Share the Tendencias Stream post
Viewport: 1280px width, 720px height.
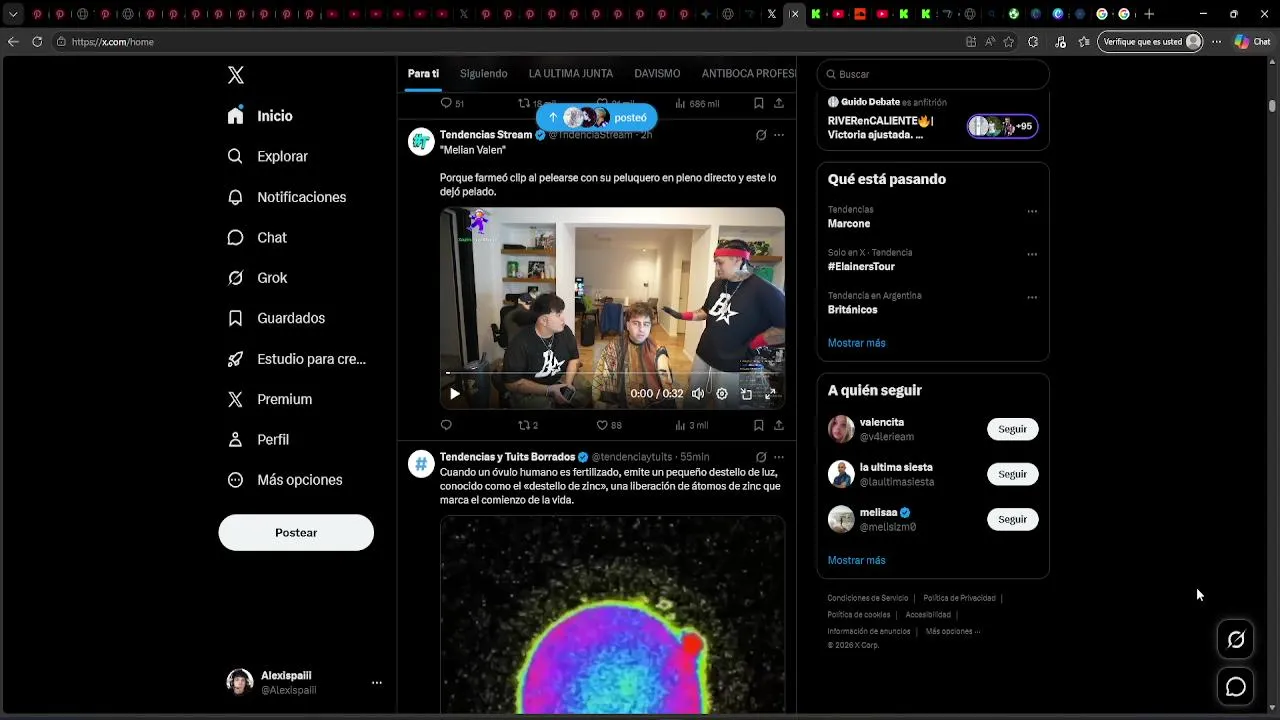(778, 425)
